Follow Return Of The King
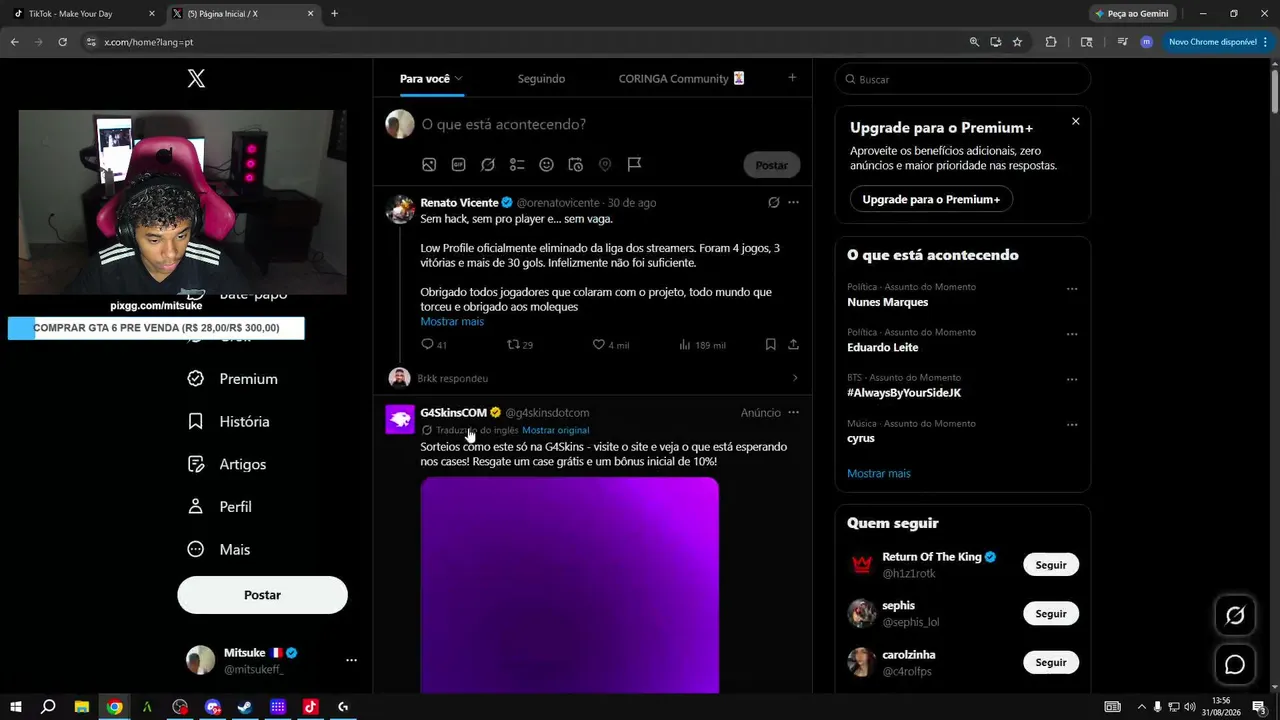 click(x=1051, y=565)
